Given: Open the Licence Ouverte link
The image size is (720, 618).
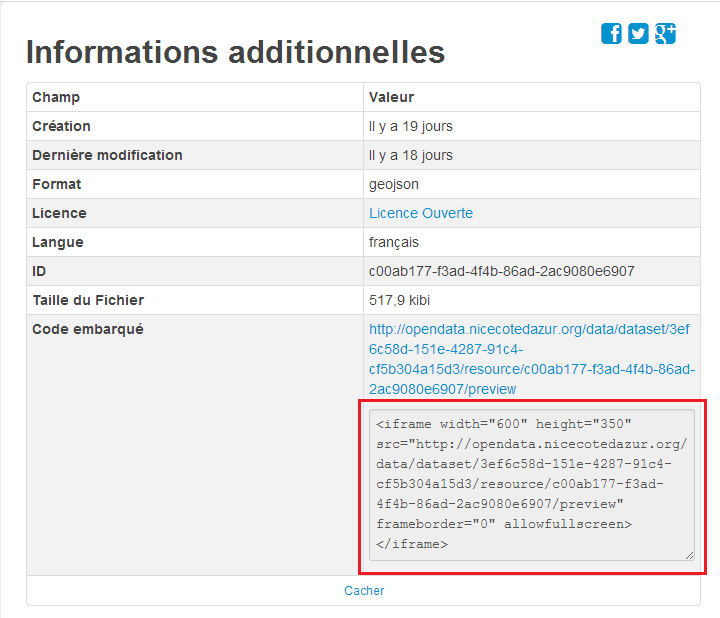Looking at the screenshot, I should pos(421,213).
